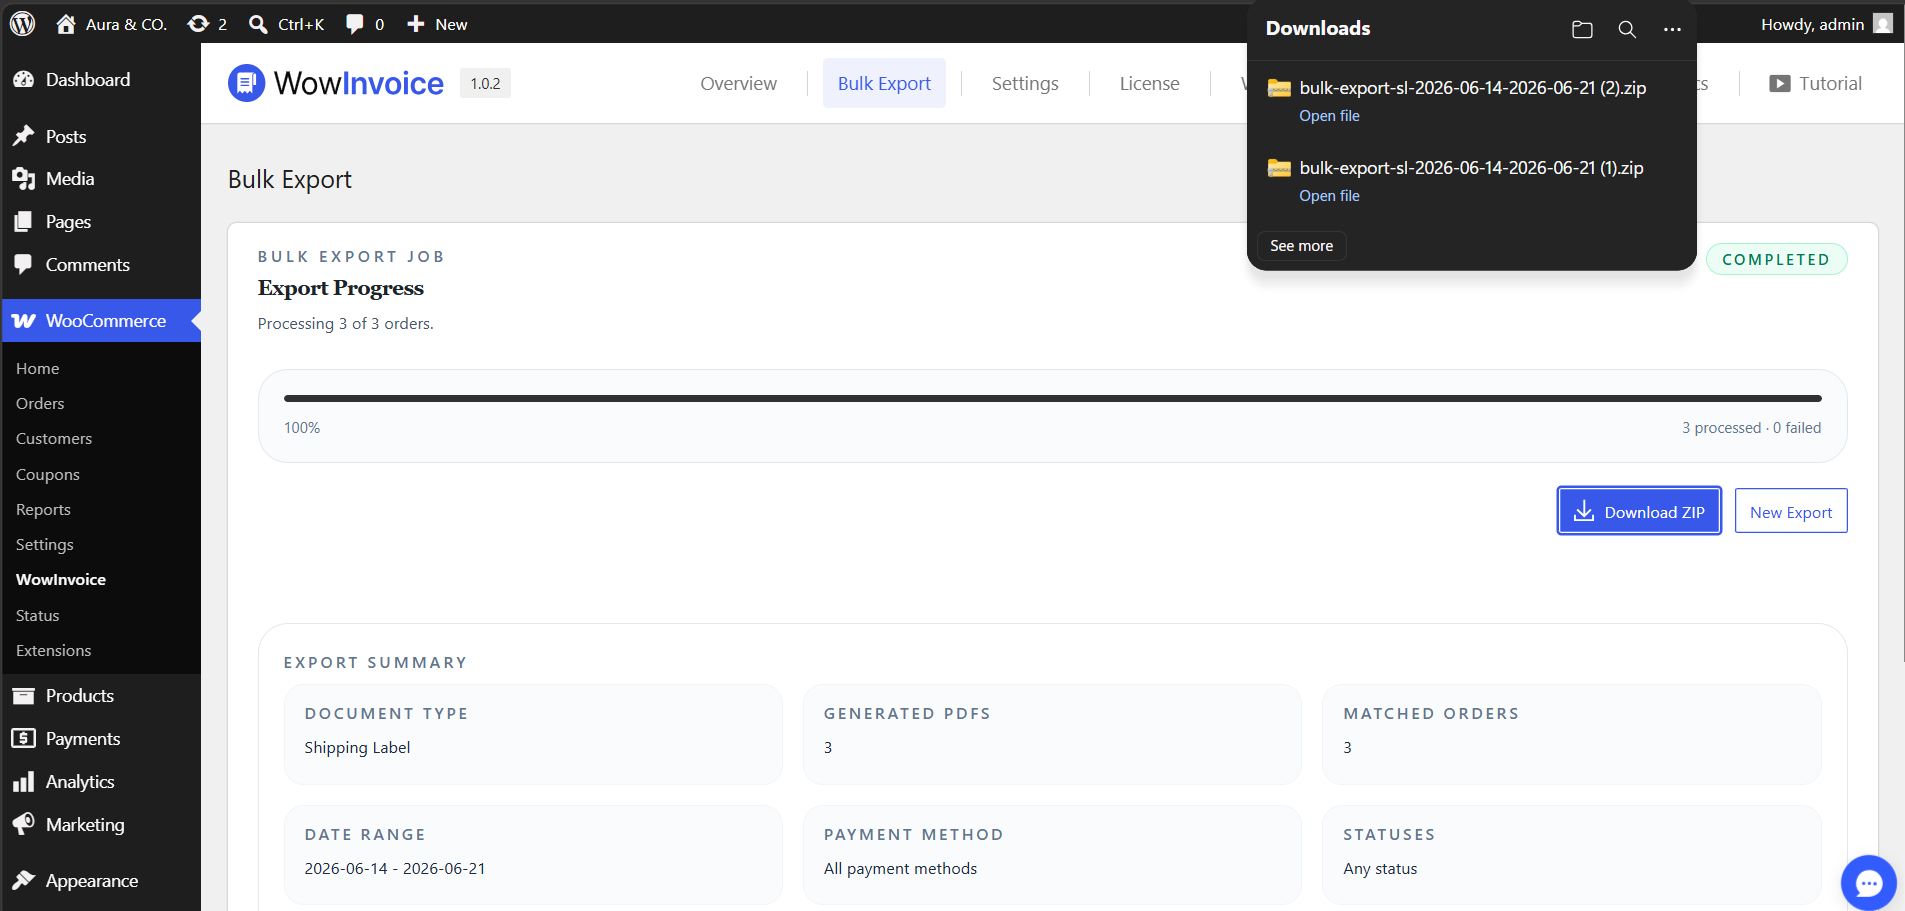Open the Coupons submenu item
The width and height of the screenshot is (1905, 911).
coord(48,475)
